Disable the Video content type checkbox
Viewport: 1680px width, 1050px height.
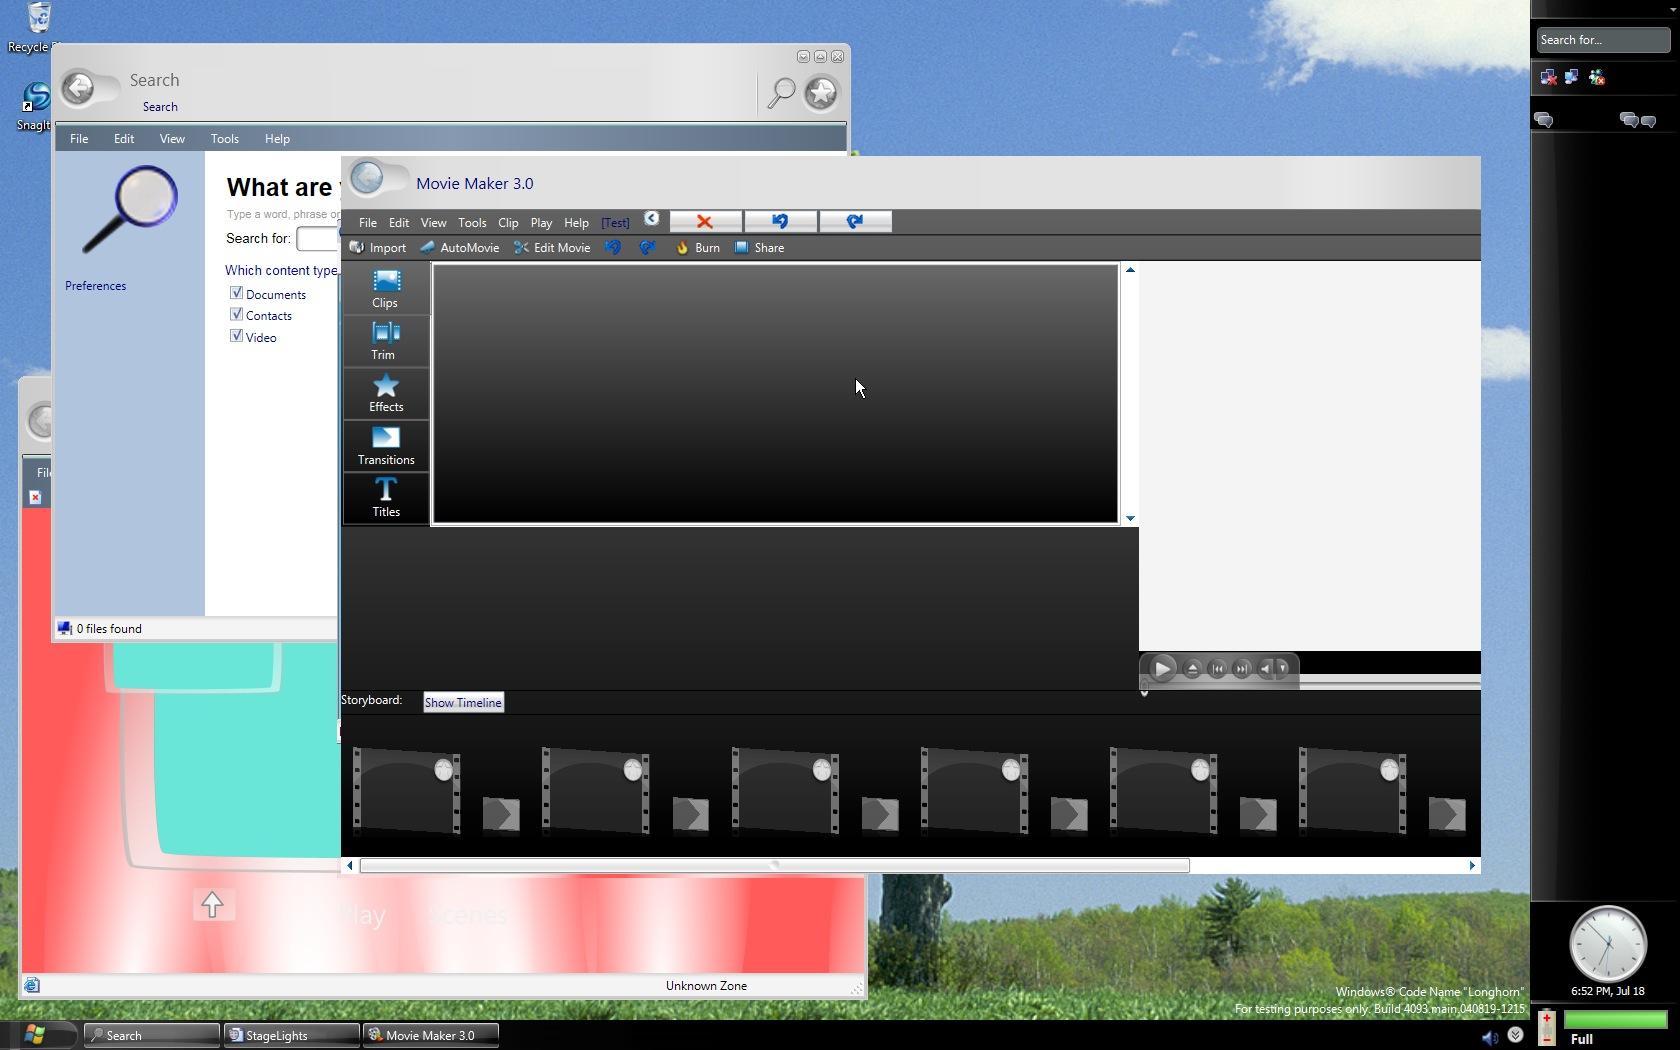coord(237,336)
